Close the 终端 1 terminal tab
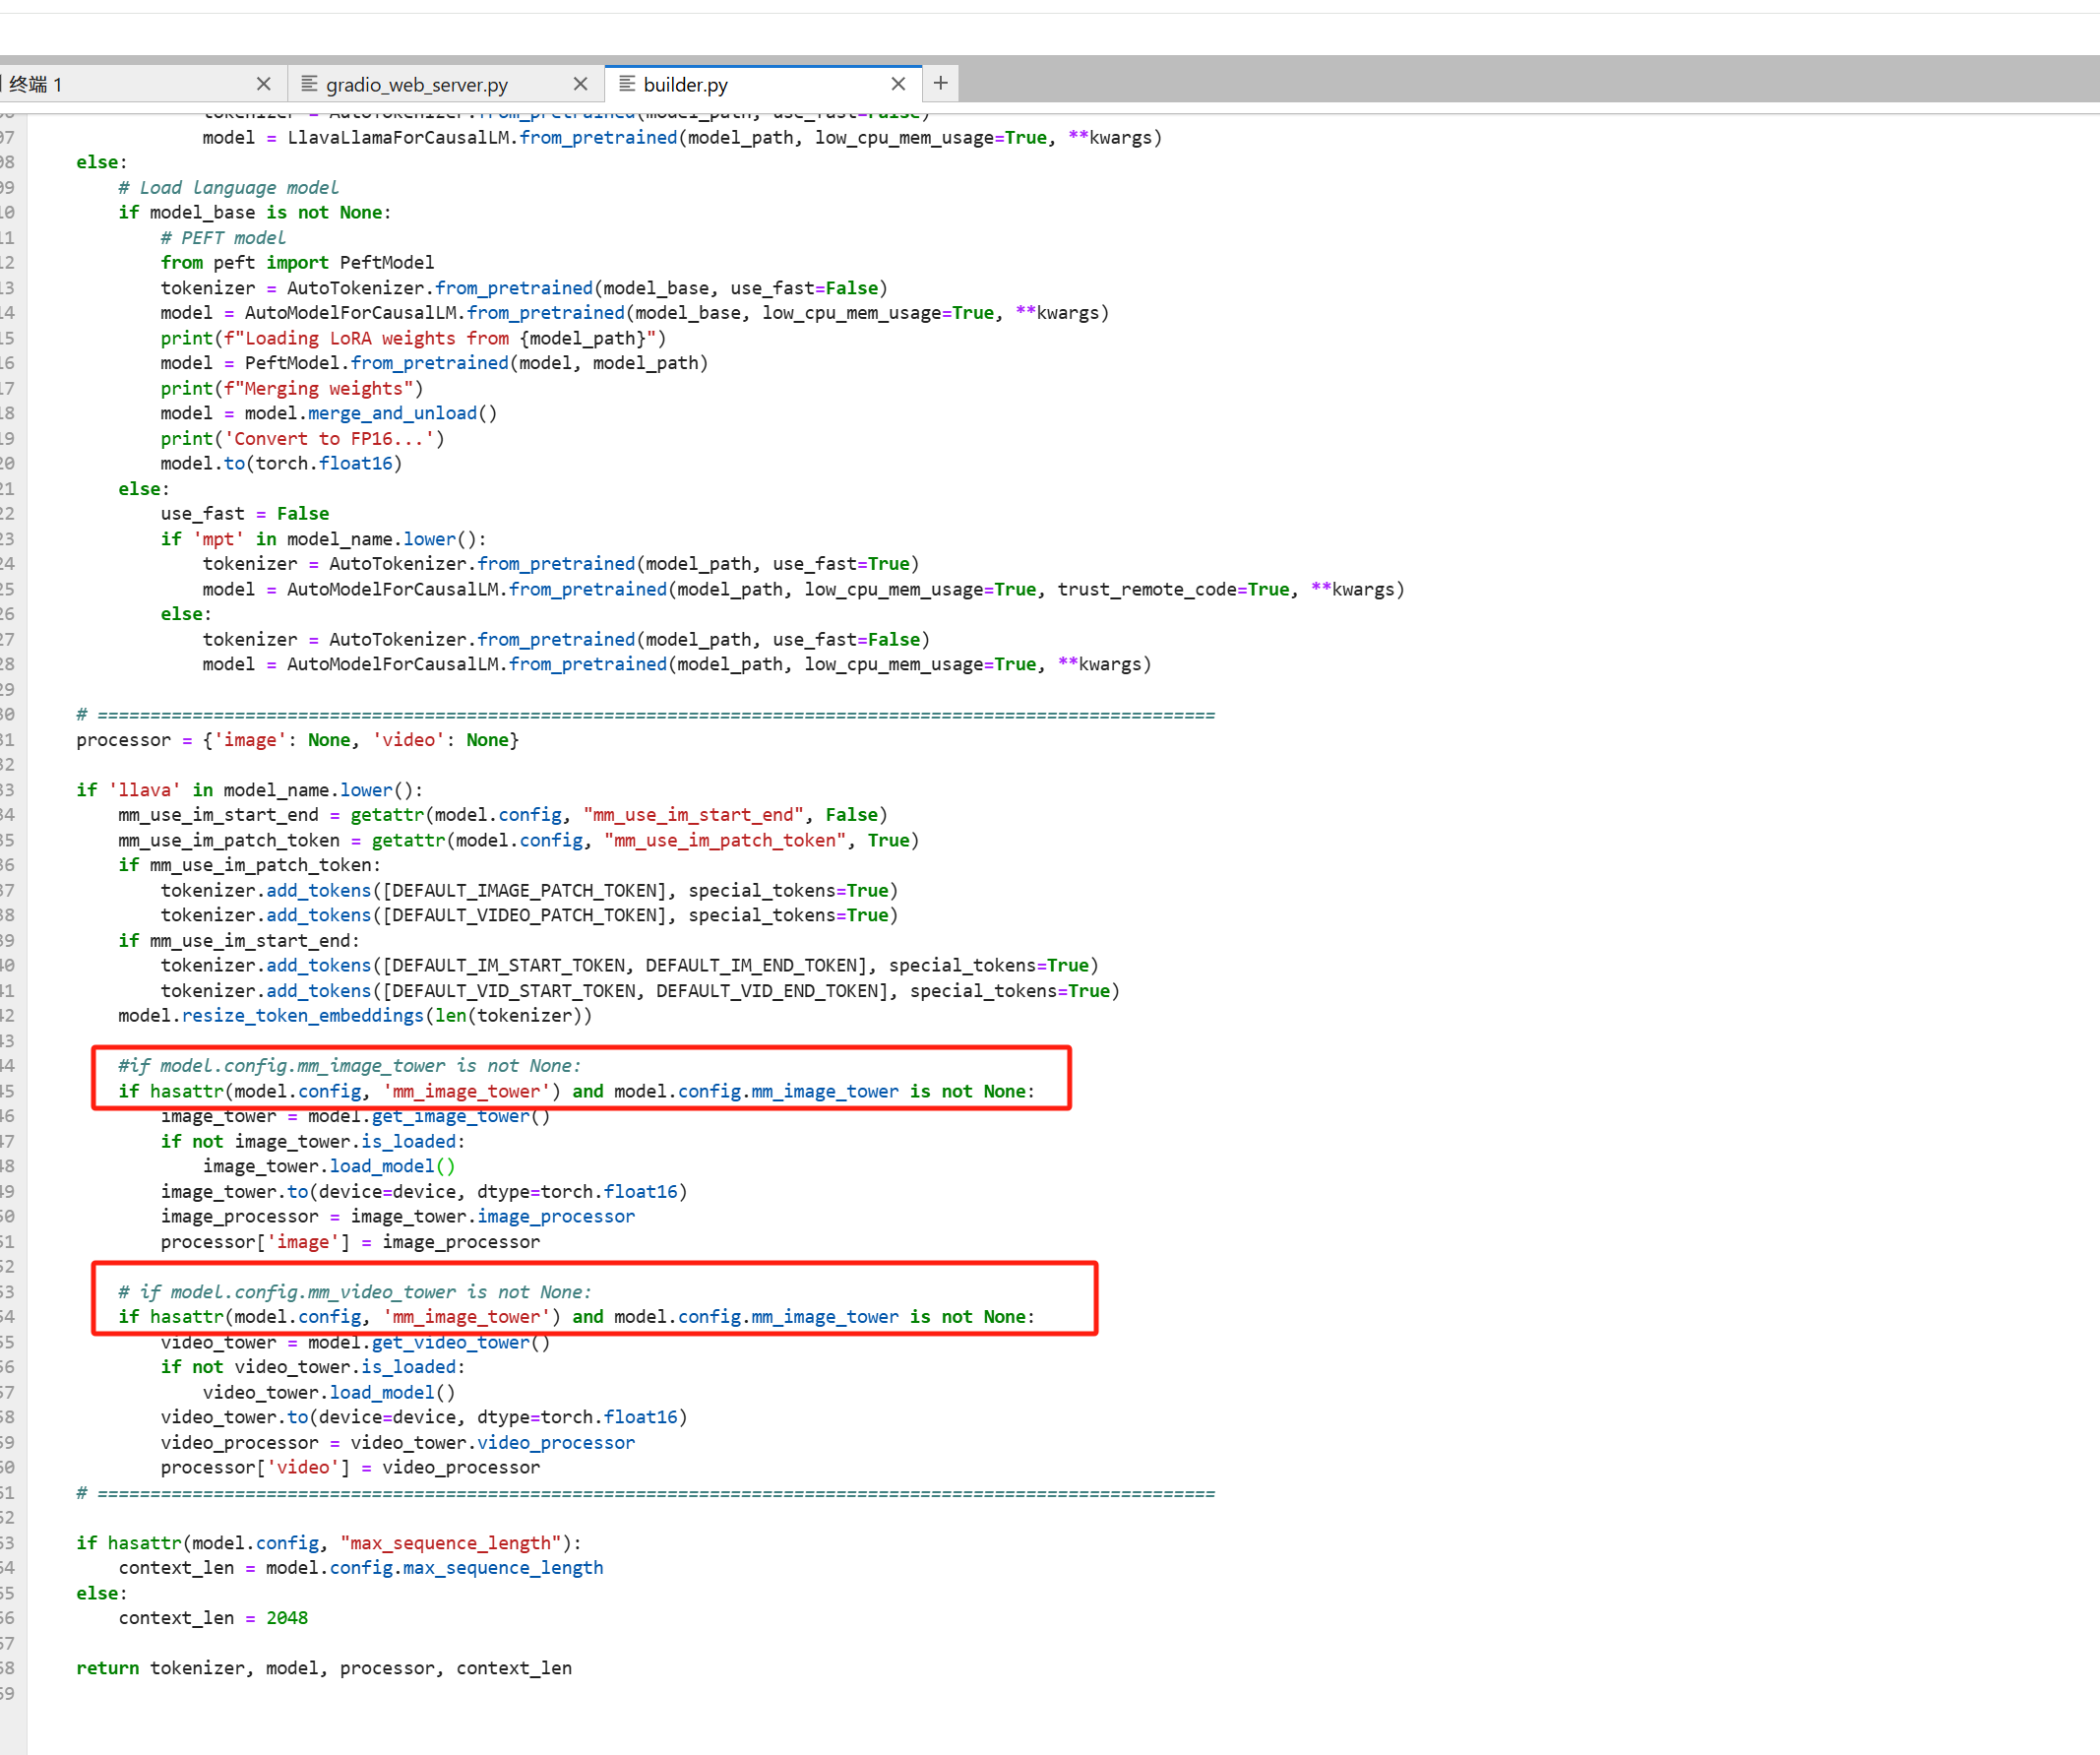2100x1755 pixels. (x=263, y=84)
